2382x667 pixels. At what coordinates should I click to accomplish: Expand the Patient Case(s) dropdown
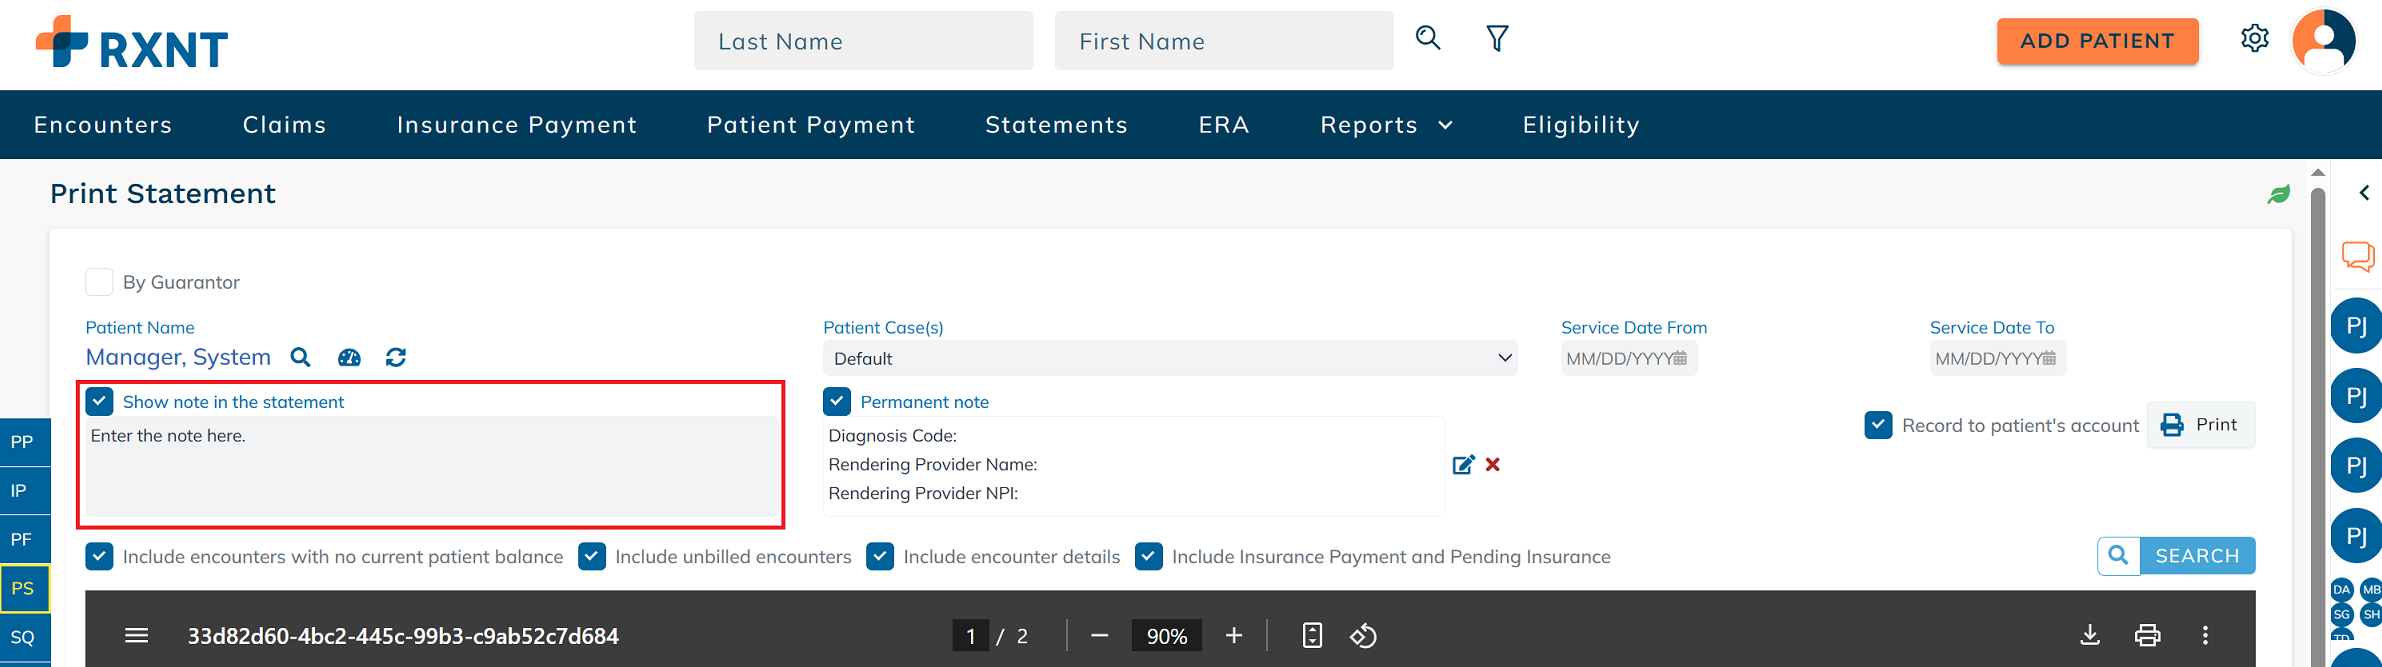1169,358
